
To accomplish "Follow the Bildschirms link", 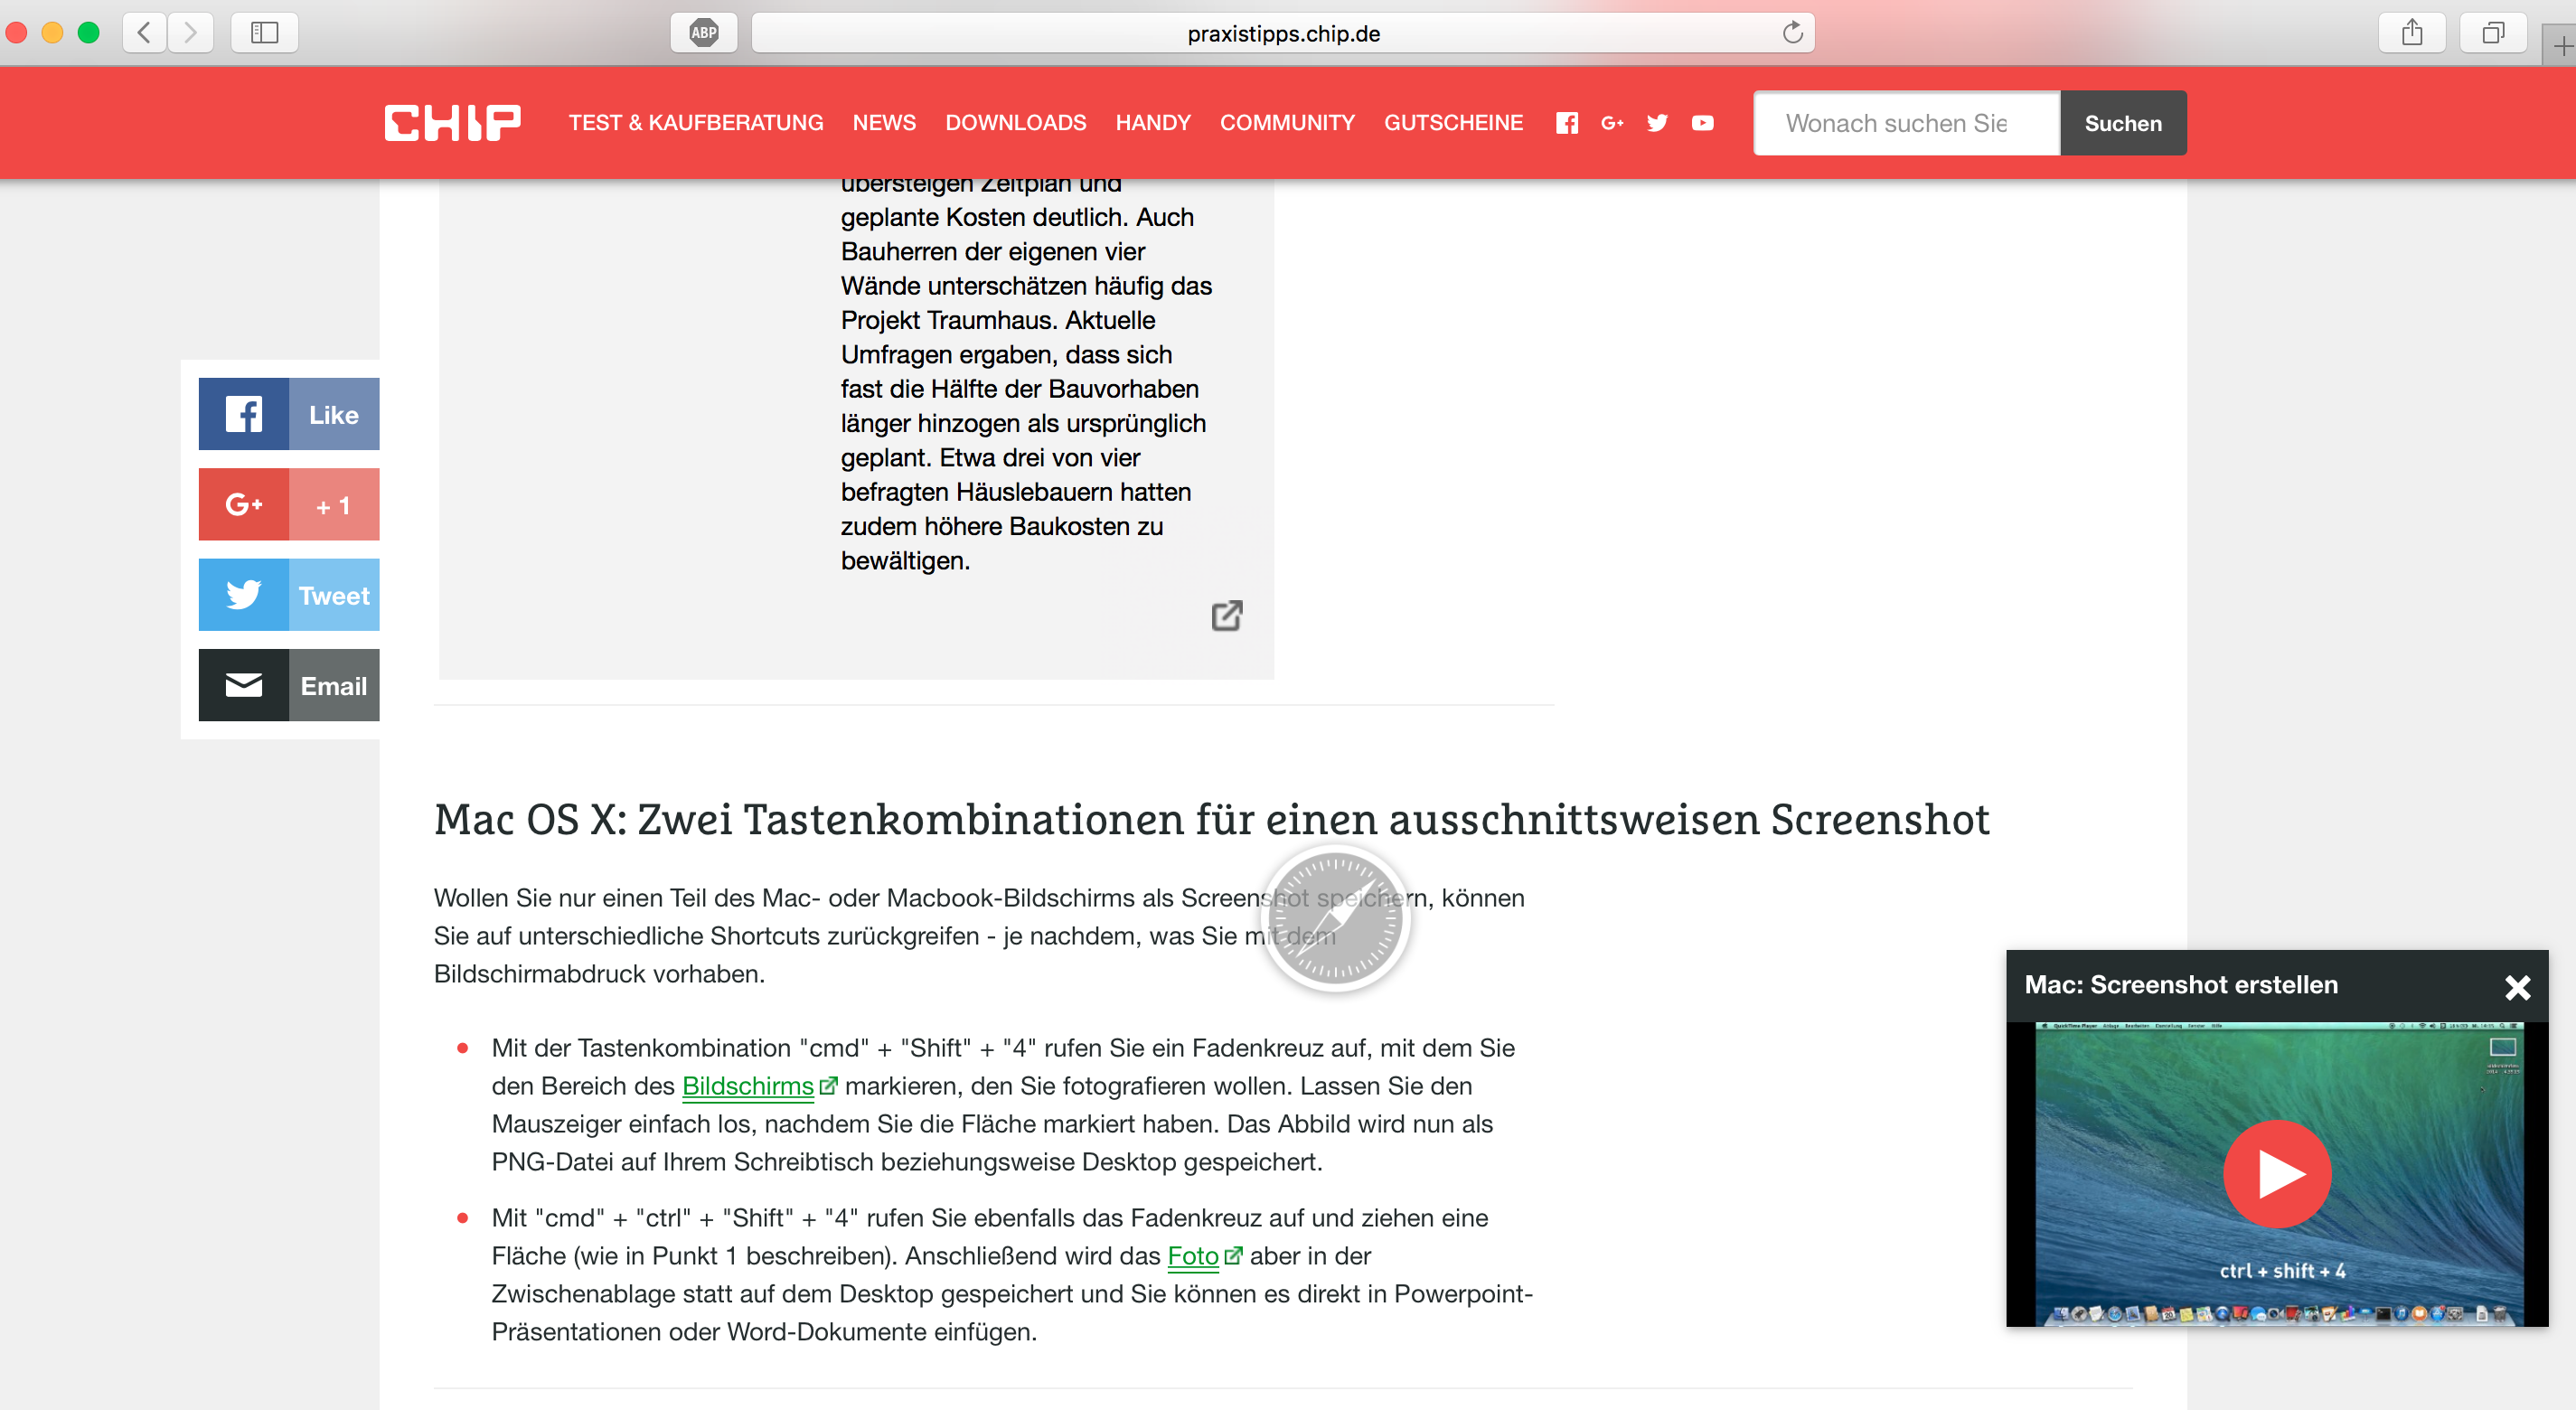I will 747,1086.
